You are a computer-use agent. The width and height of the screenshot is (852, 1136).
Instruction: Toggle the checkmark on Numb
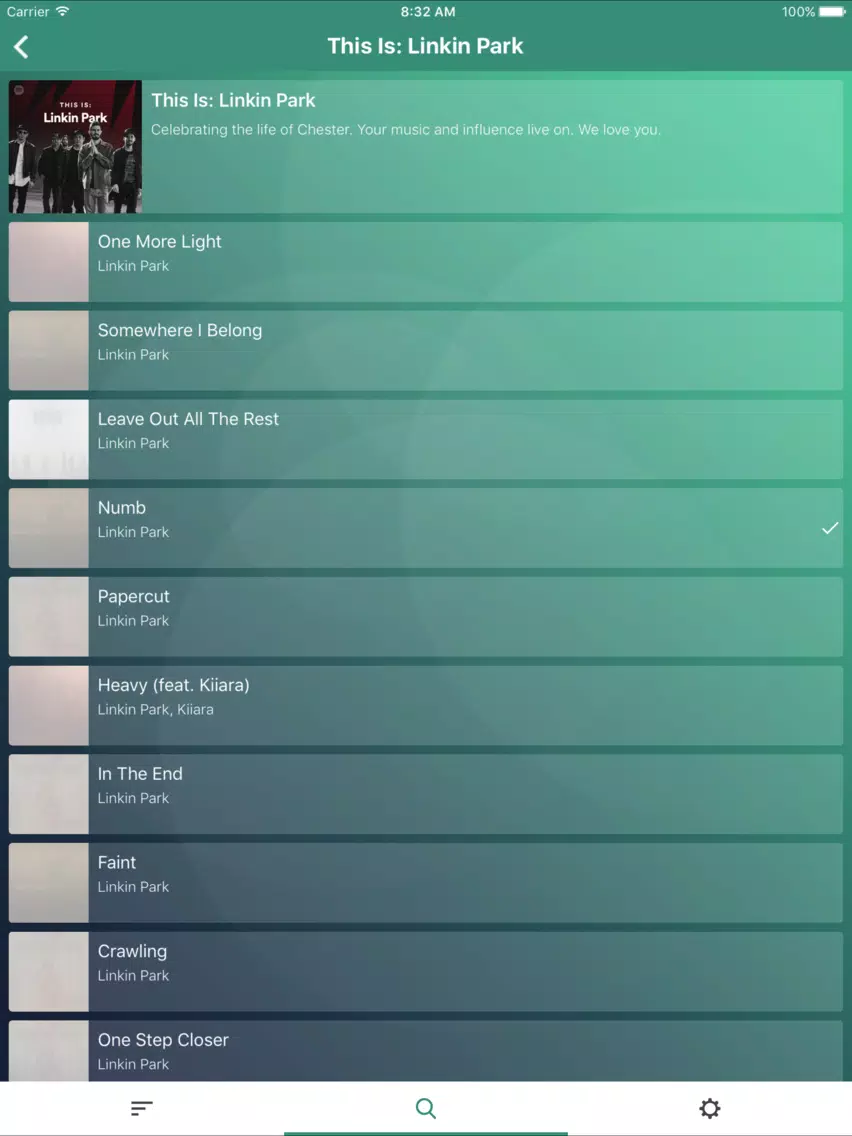tap(830, 528)
